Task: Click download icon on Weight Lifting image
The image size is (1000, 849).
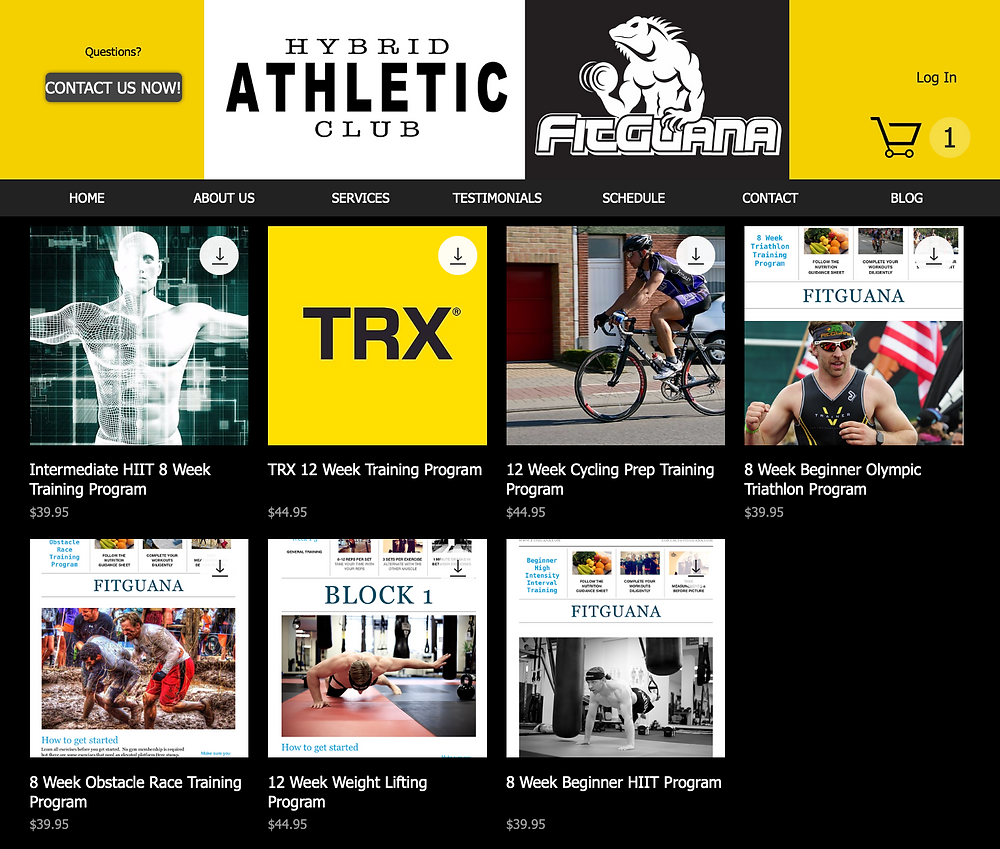Action: point(458,568)
